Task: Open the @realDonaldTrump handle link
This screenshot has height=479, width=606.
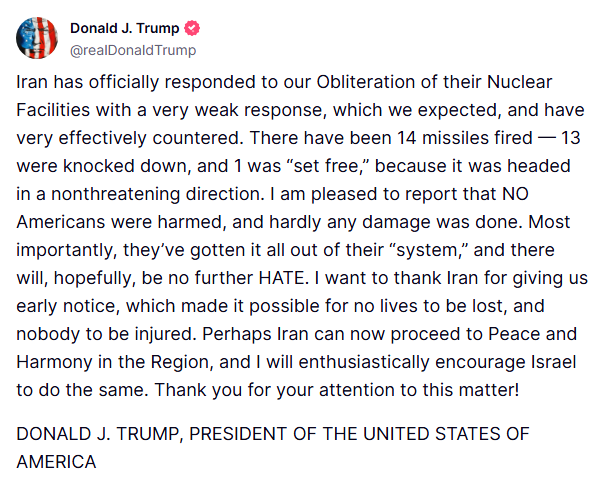Action: pyautogui.click(x=133, y=50)
